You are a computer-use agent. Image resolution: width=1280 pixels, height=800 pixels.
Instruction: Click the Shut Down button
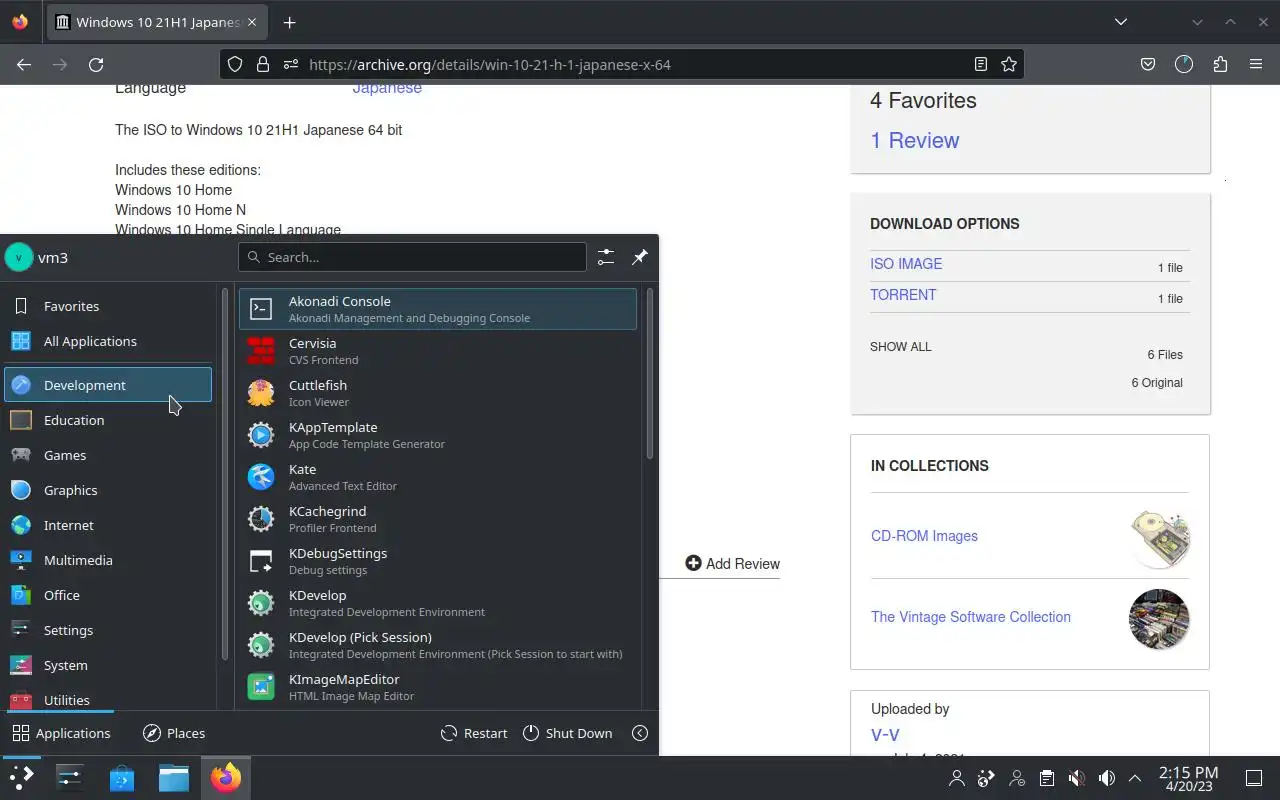(568, 733)
